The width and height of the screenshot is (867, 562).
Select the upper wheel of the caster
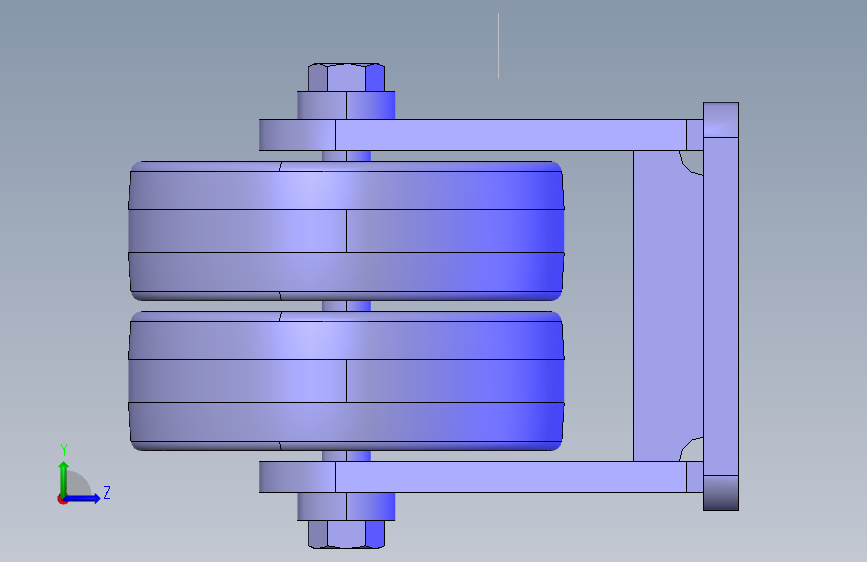tap(346, 231)
